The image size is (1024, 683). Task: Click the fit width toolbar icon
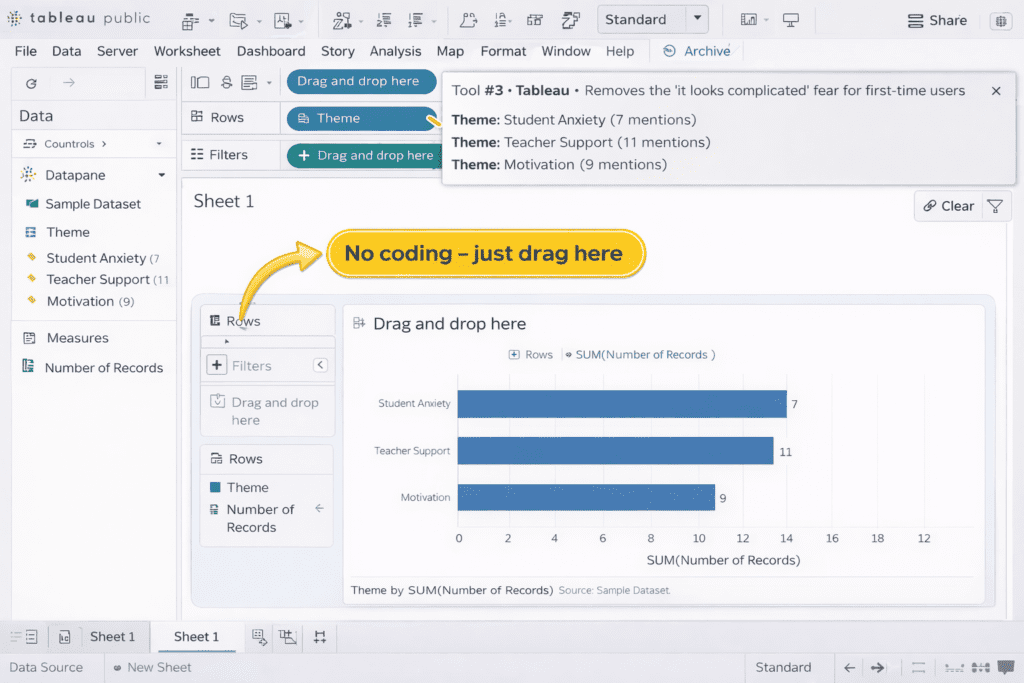(x=535, y=20)
